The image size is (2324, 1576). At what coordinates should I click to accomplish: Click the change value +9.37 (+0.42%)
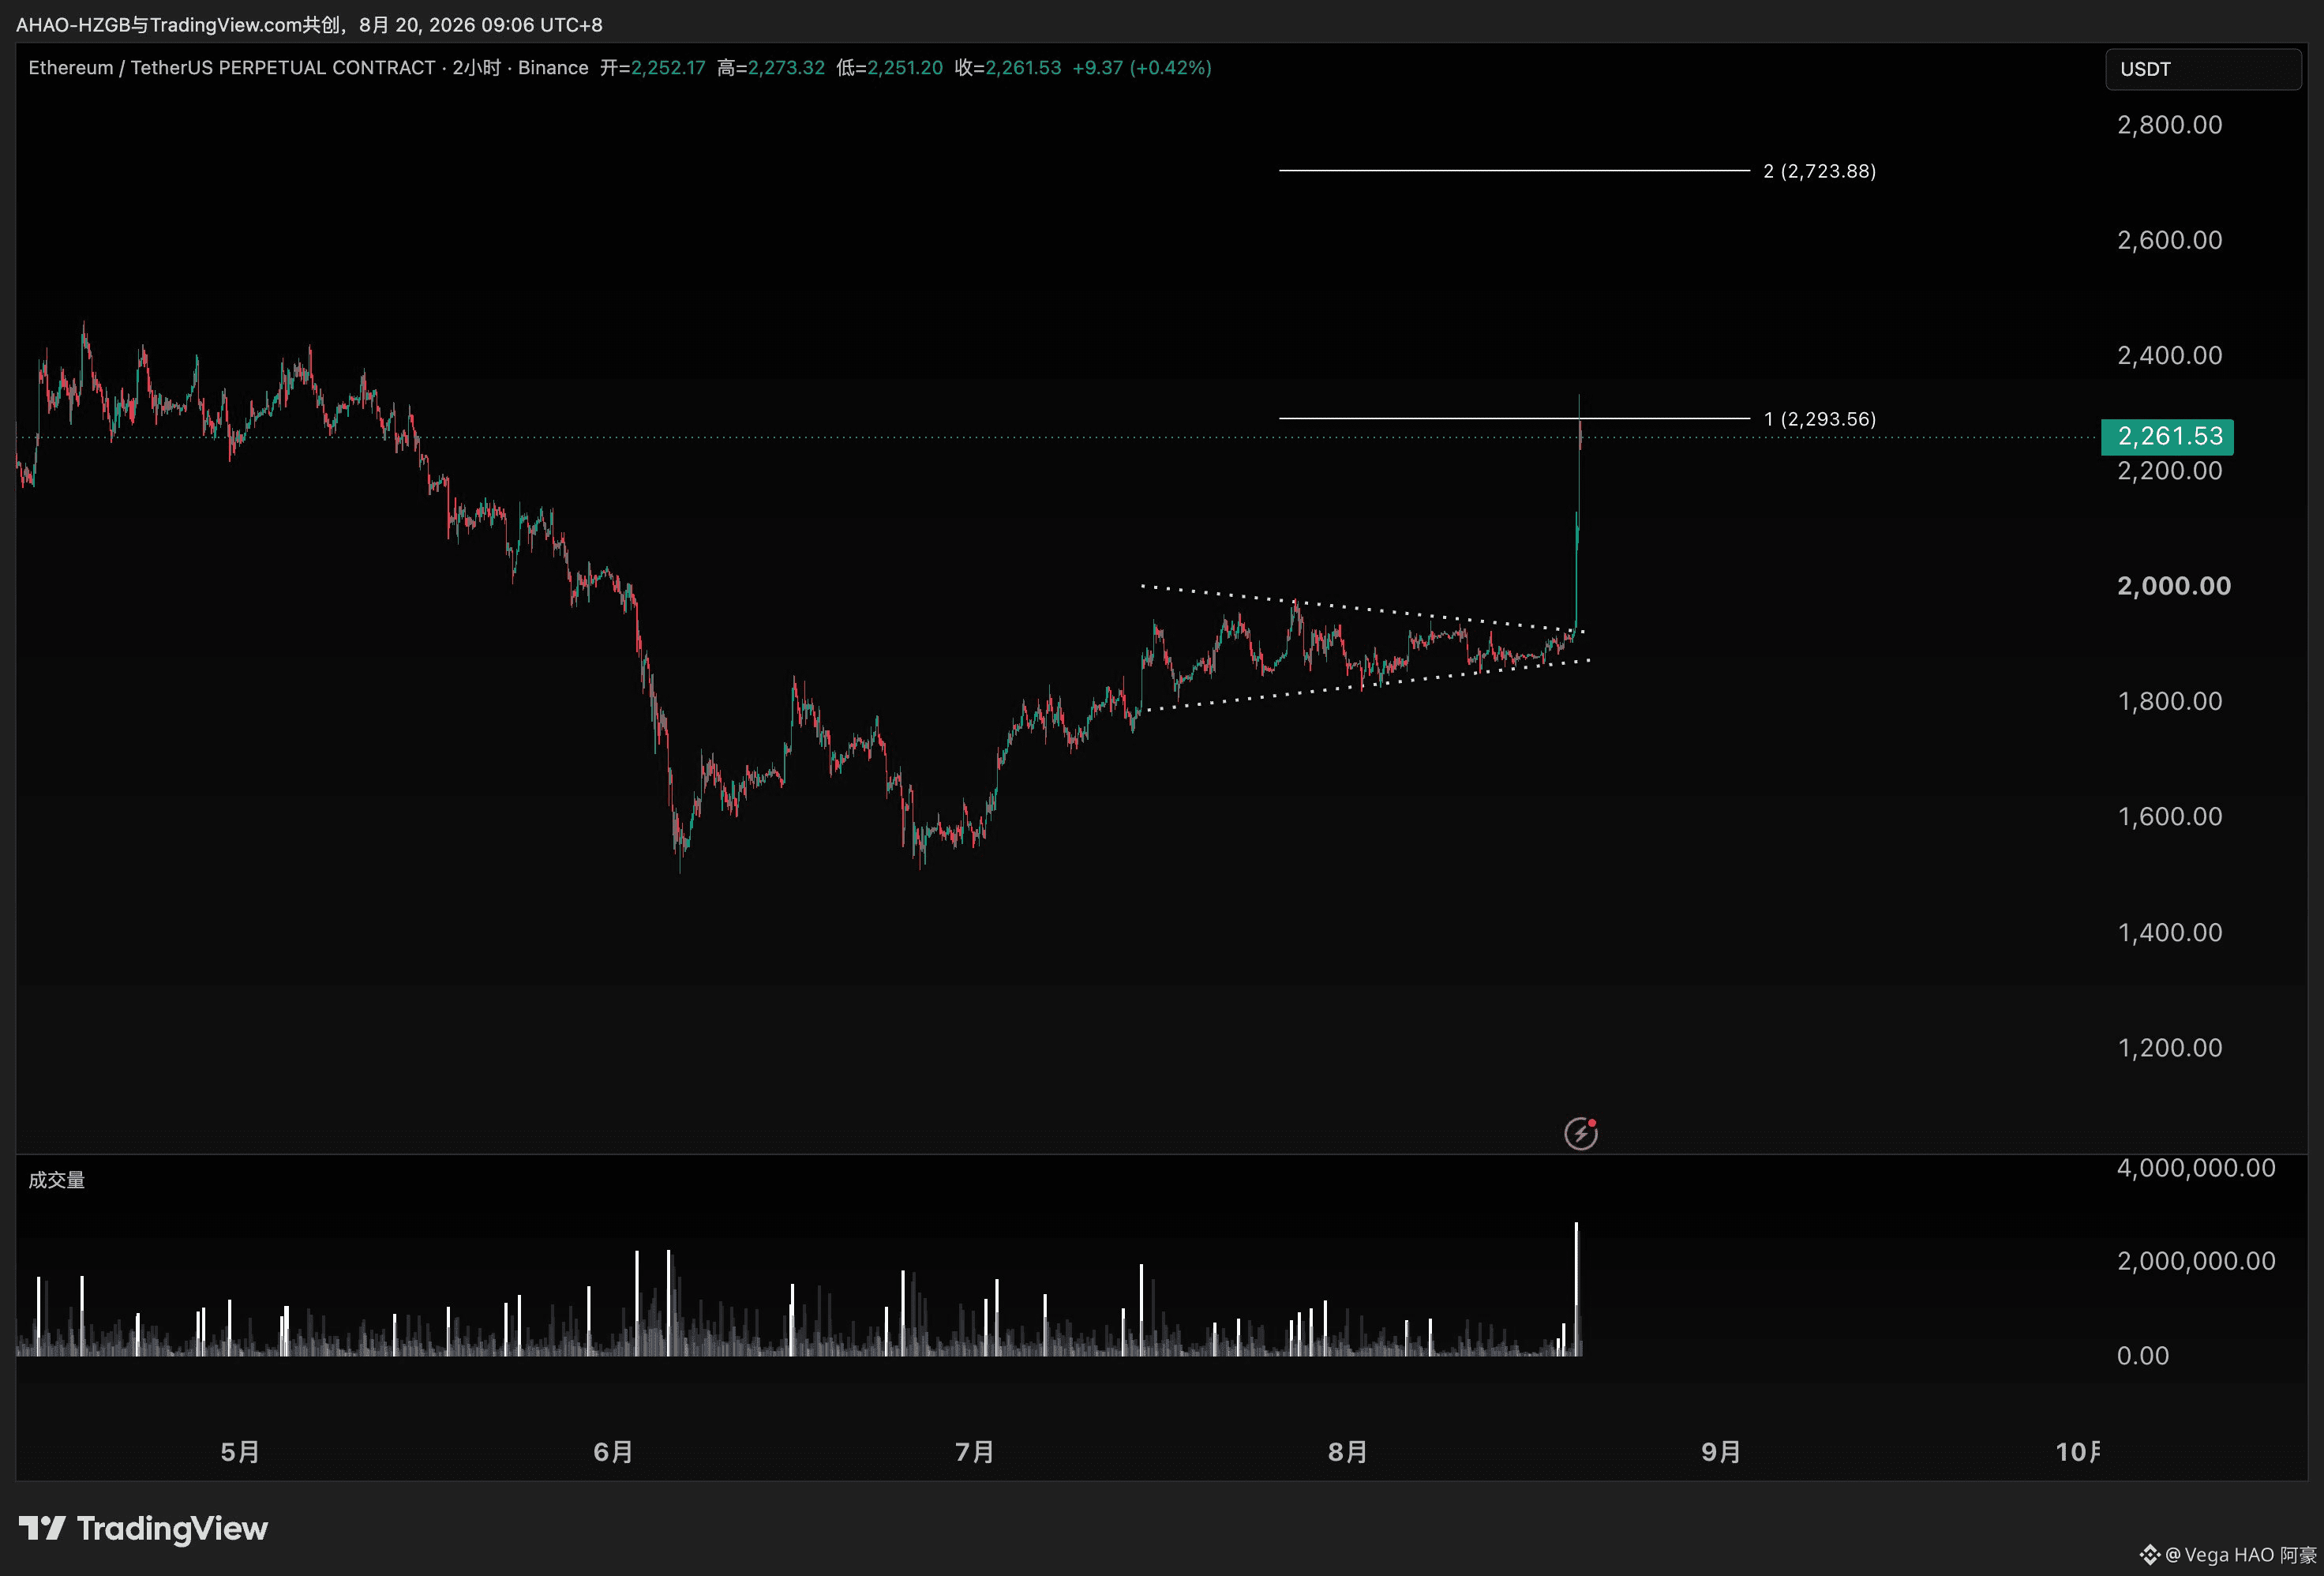1142,68
